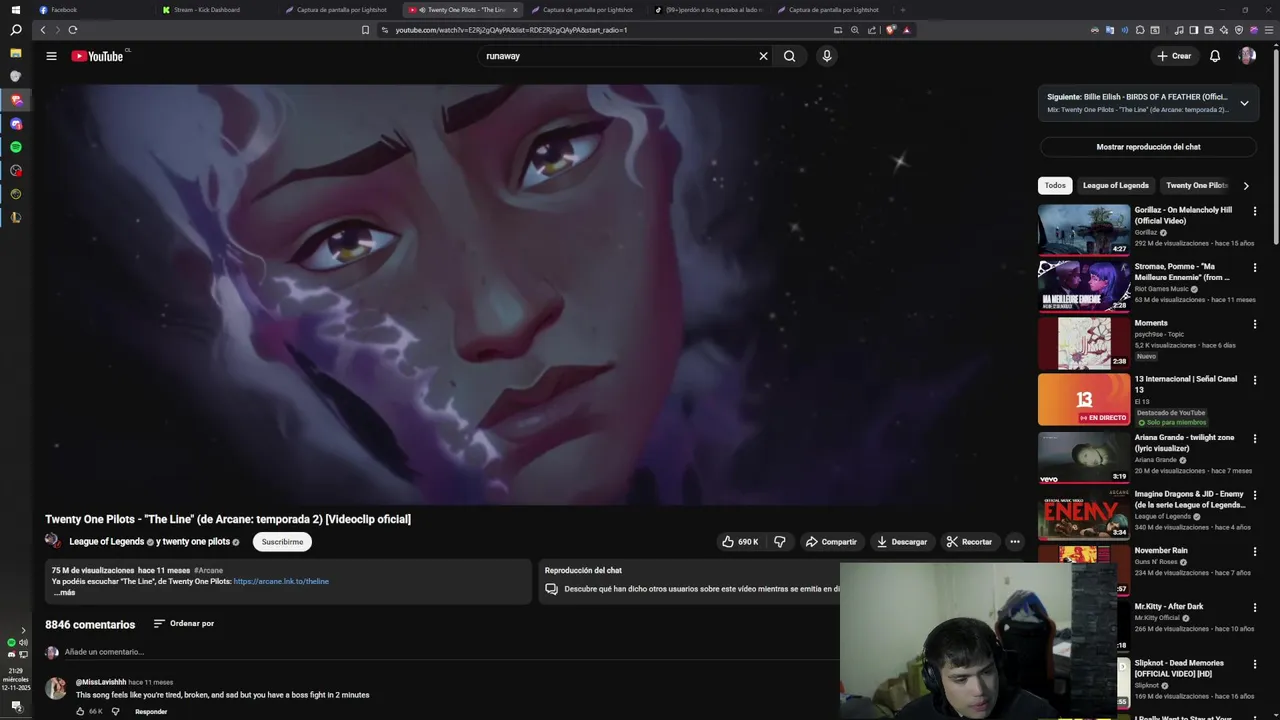Viewport: 1280px width, 720px height.
Task: Open the browser extensions puzzle icon
Action: coord(1140,30)
